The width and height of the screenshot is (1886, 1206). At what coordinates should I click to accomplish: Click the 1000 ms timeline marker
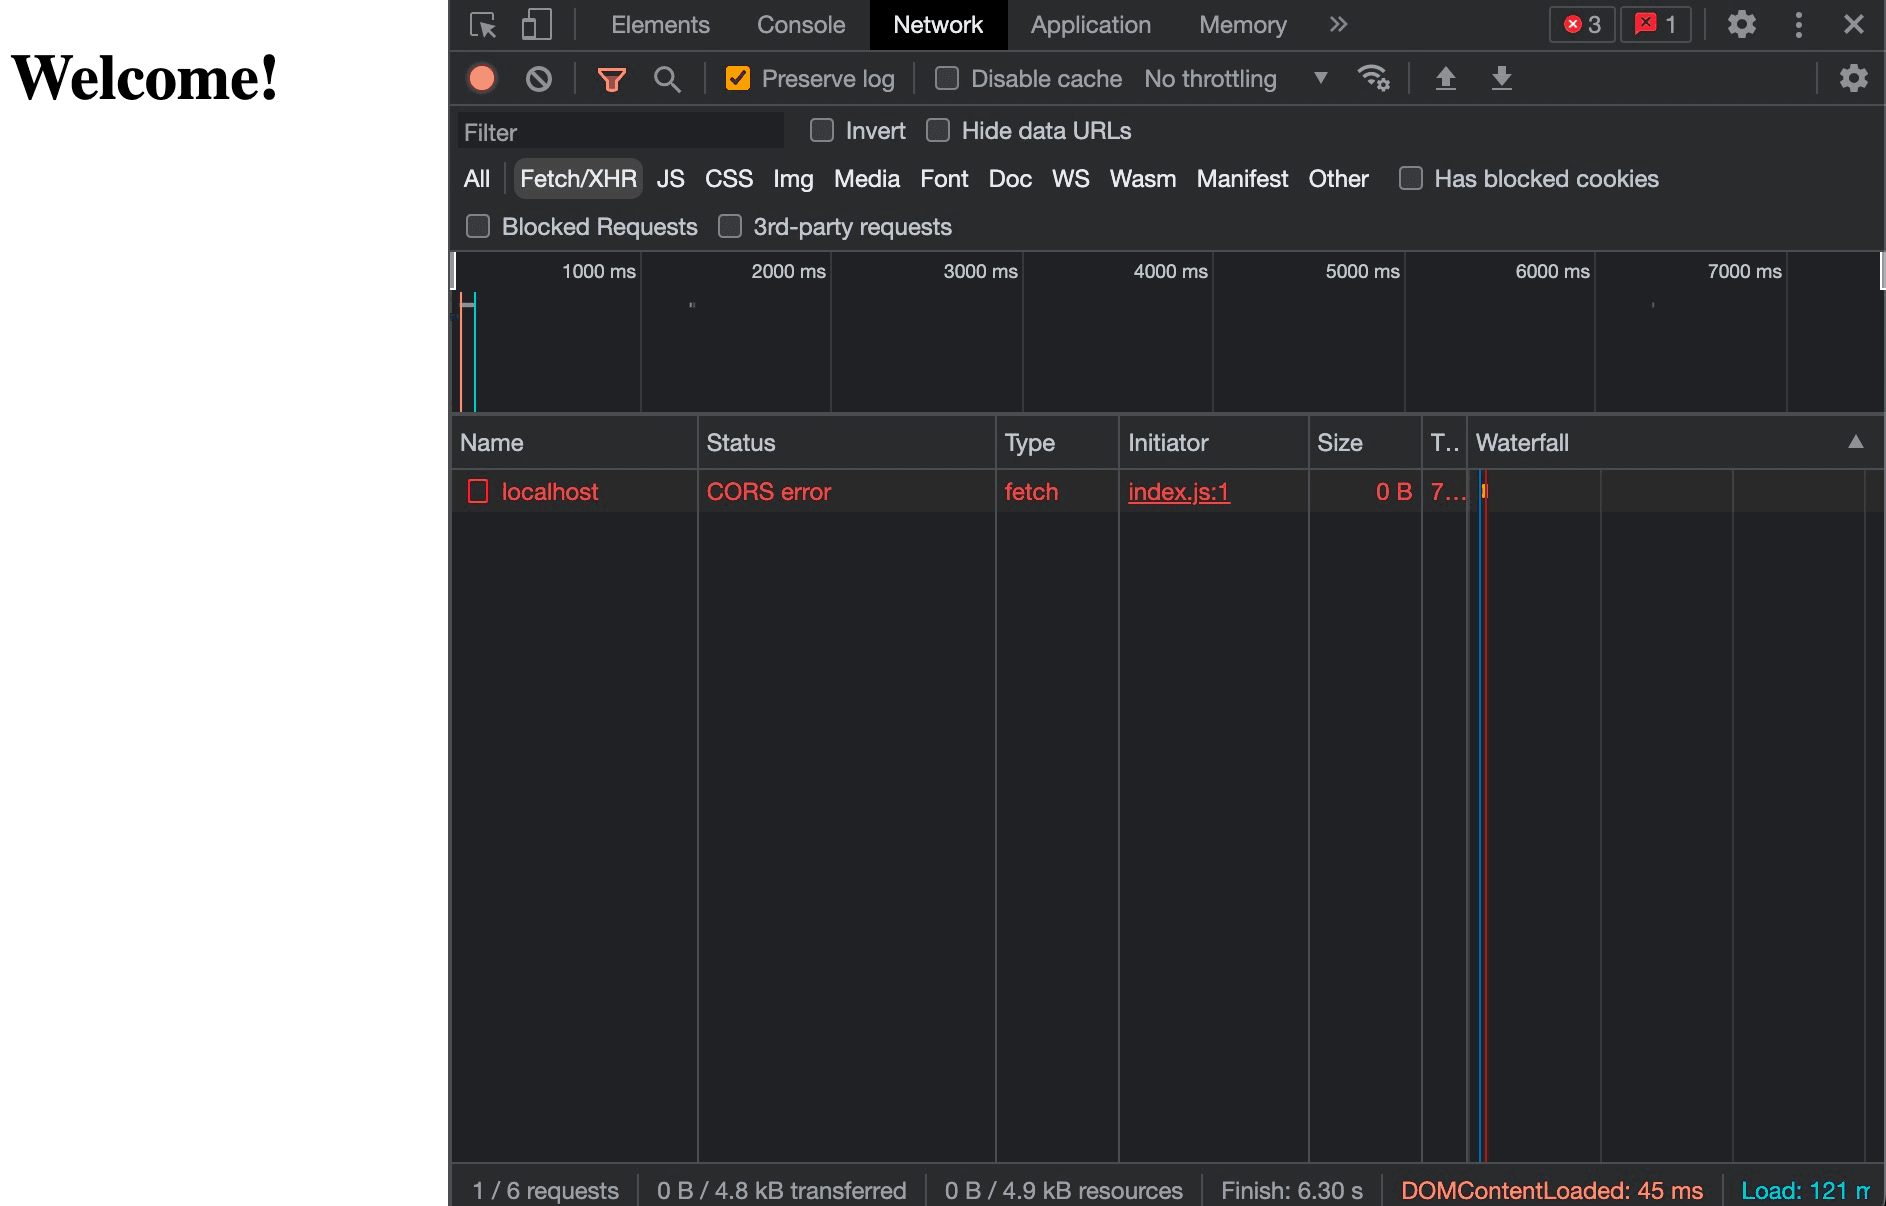point(598,271)
